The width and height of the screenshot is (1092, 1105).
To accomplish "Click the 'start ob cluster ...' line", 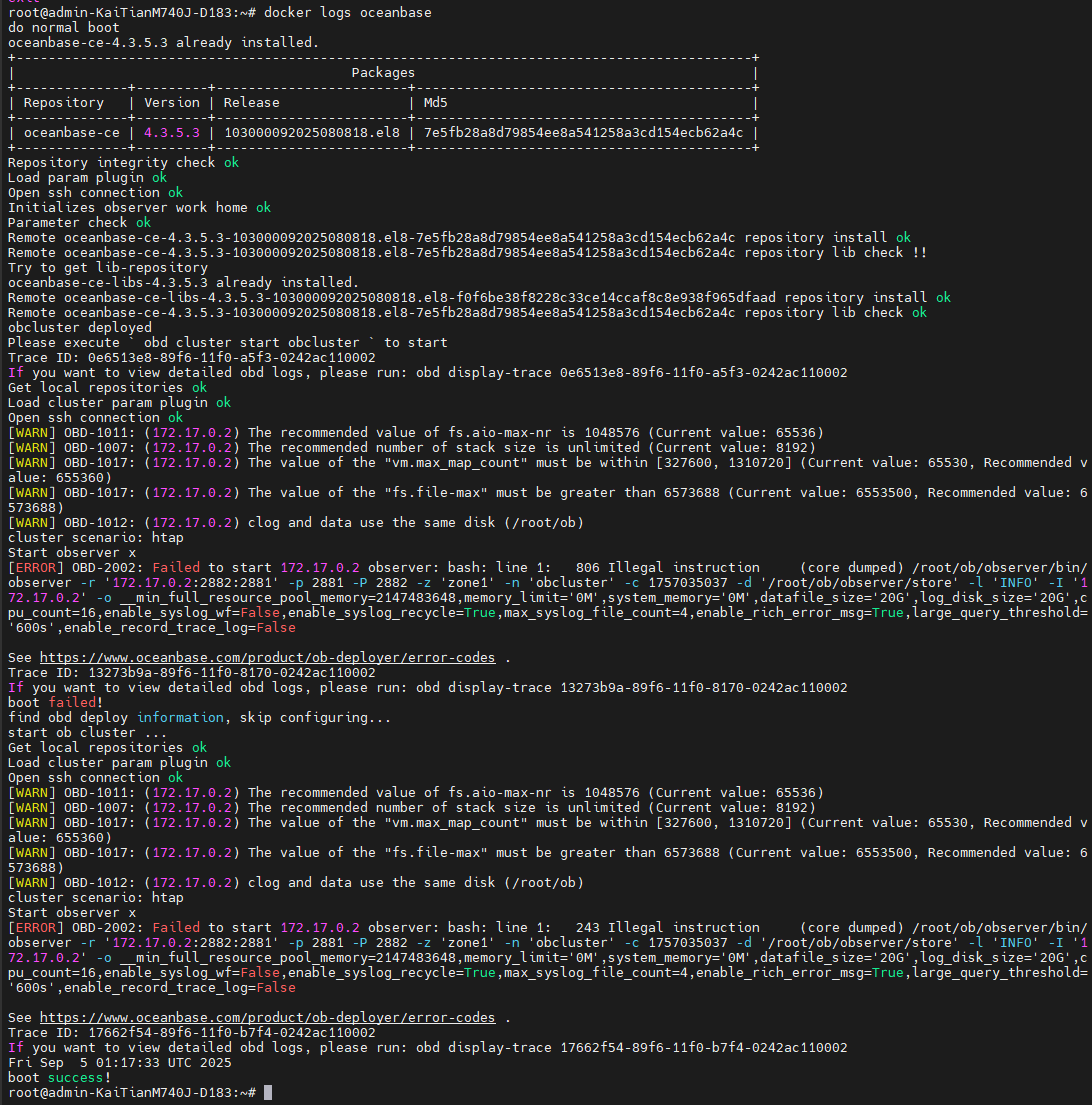I will pos(87,733).
